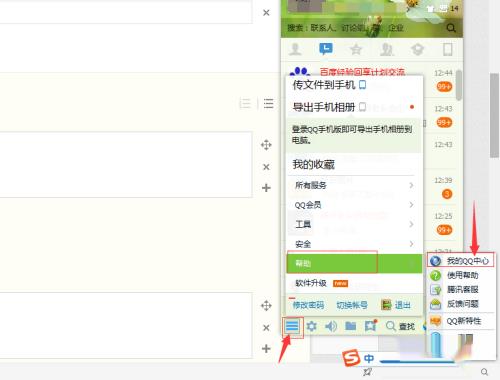Click the 反馈问题 envelope icon

[x=436, y=304]
